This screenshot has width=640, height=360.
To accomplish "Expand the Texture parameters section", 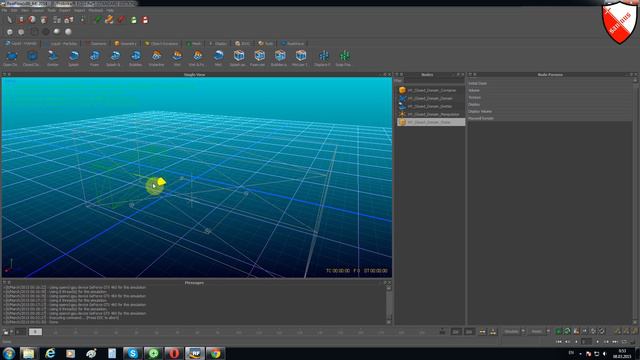I will tap(550, 97).
